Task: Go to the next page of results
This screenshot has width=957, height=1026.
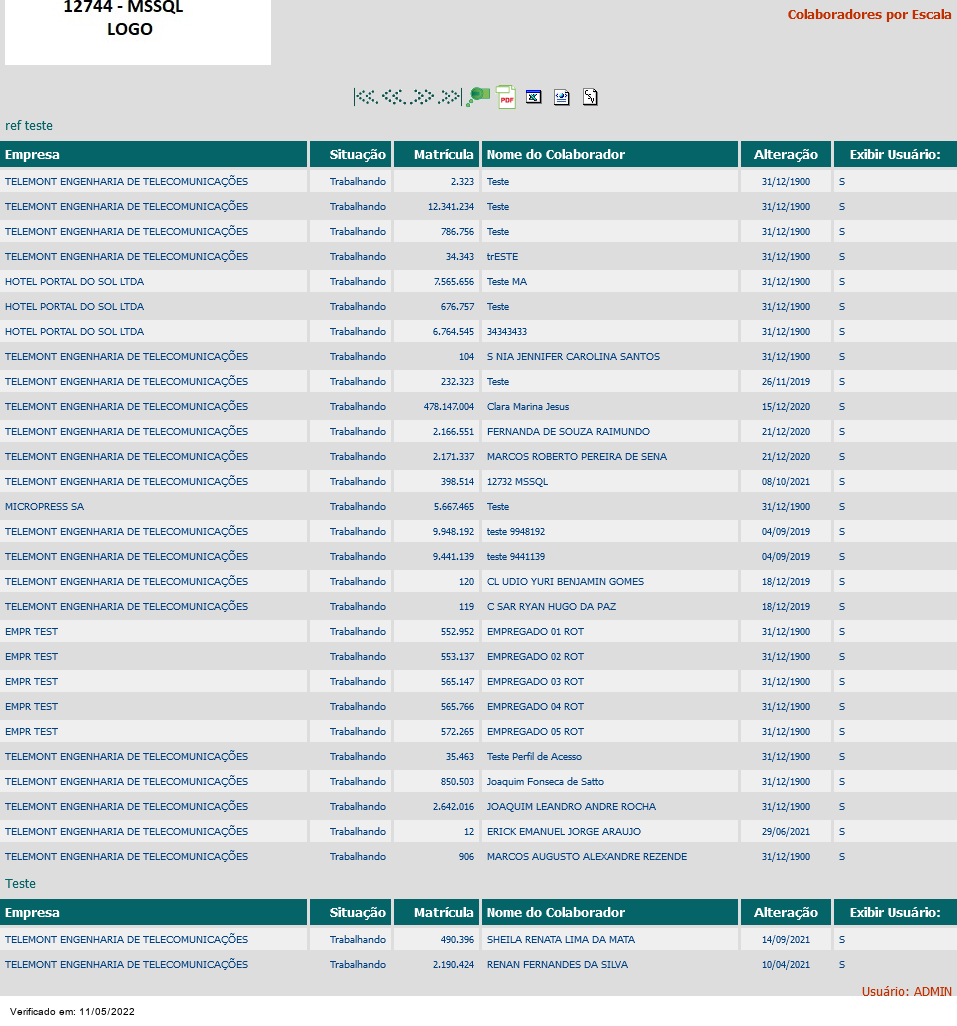Action: click(x=423, y=97)
